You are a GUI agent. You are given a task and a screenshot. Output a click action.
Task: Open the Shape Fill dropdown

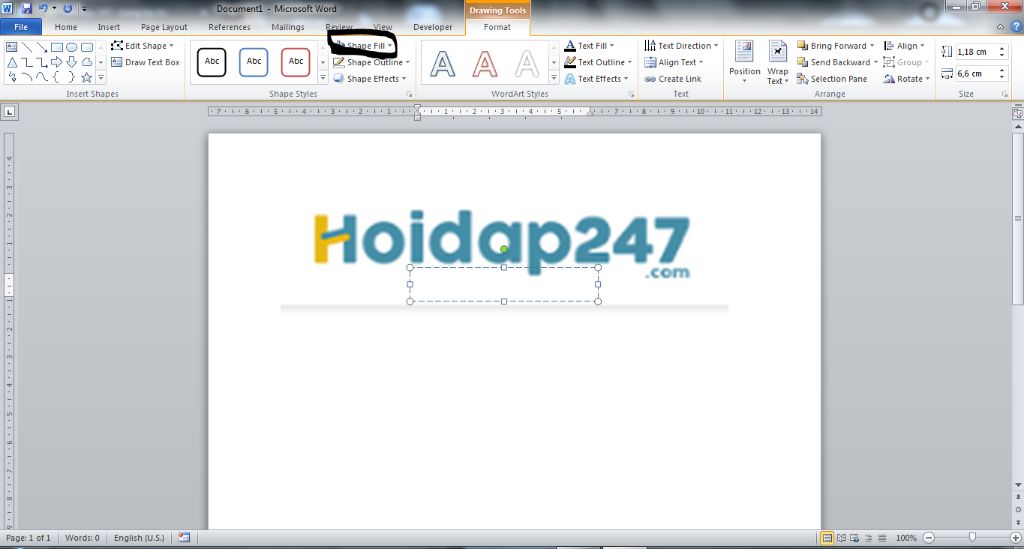click(x=363, y=46)
